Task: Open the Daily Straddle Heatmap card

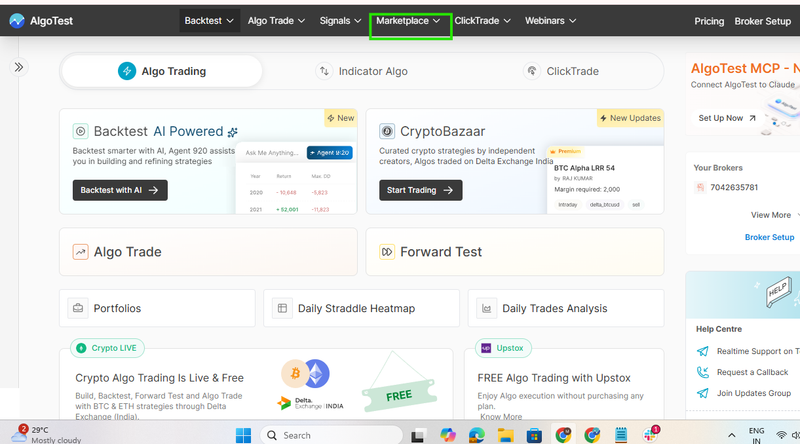Action: (x=361, y=308)
